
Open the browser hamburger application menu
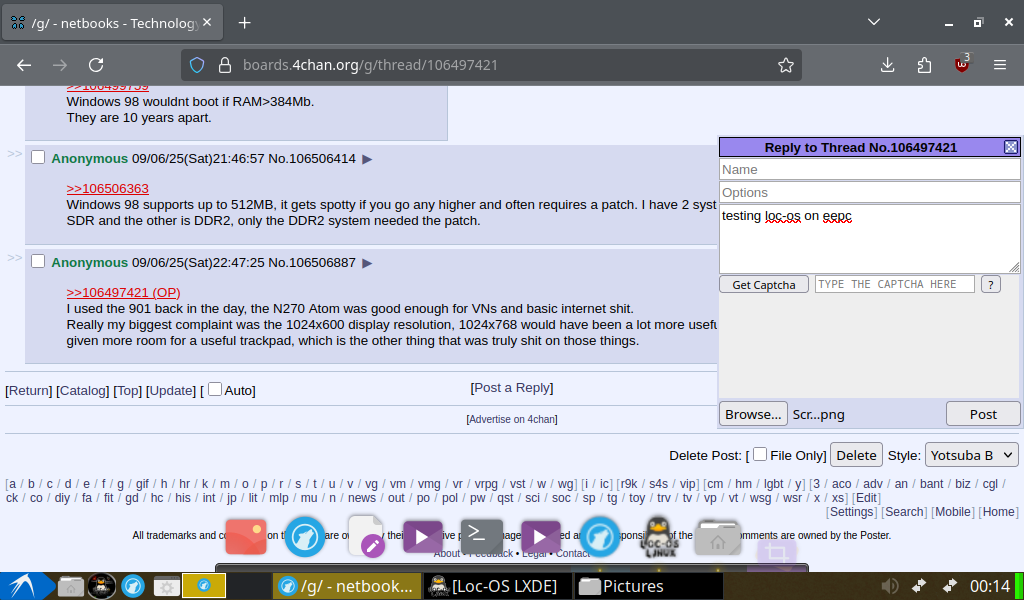(999, 65)
